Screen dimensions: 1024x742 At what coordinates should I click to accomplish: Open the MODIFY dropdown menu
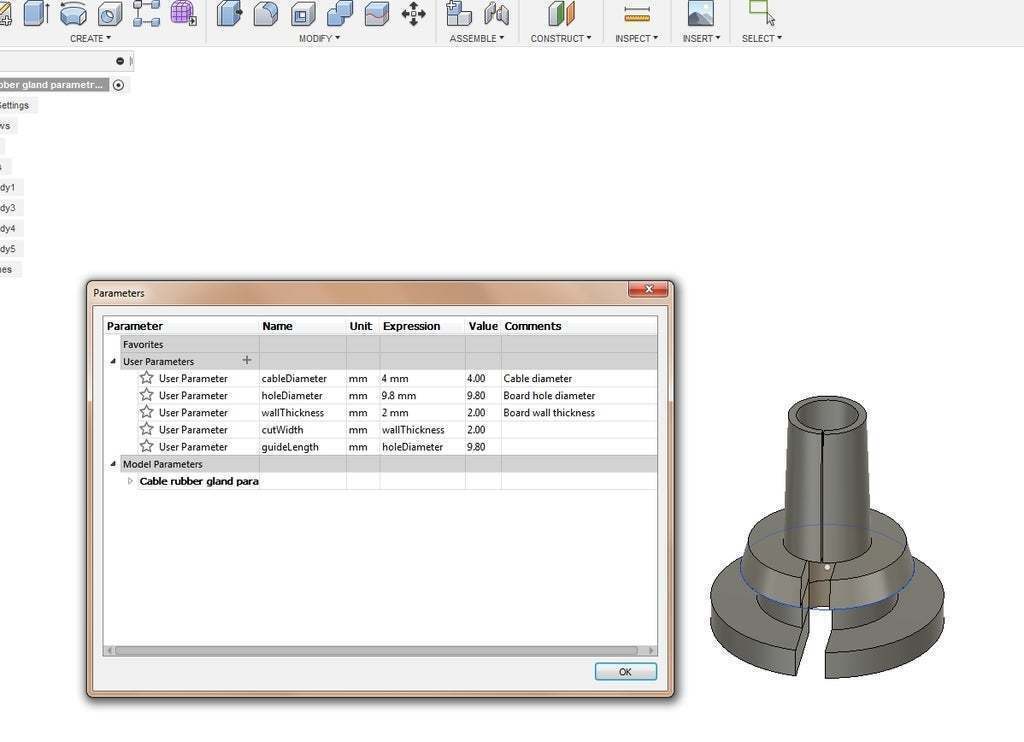click(x=319, y=39)
